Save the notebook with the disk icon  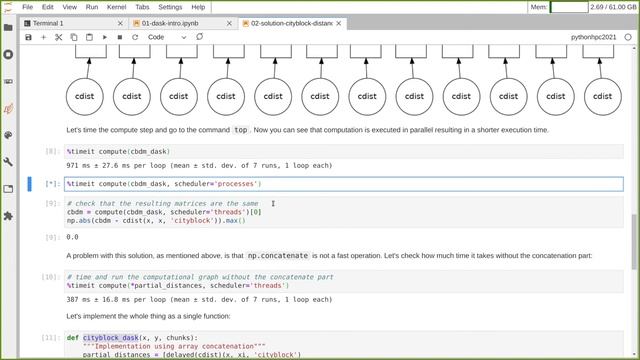tap(28, 37)
